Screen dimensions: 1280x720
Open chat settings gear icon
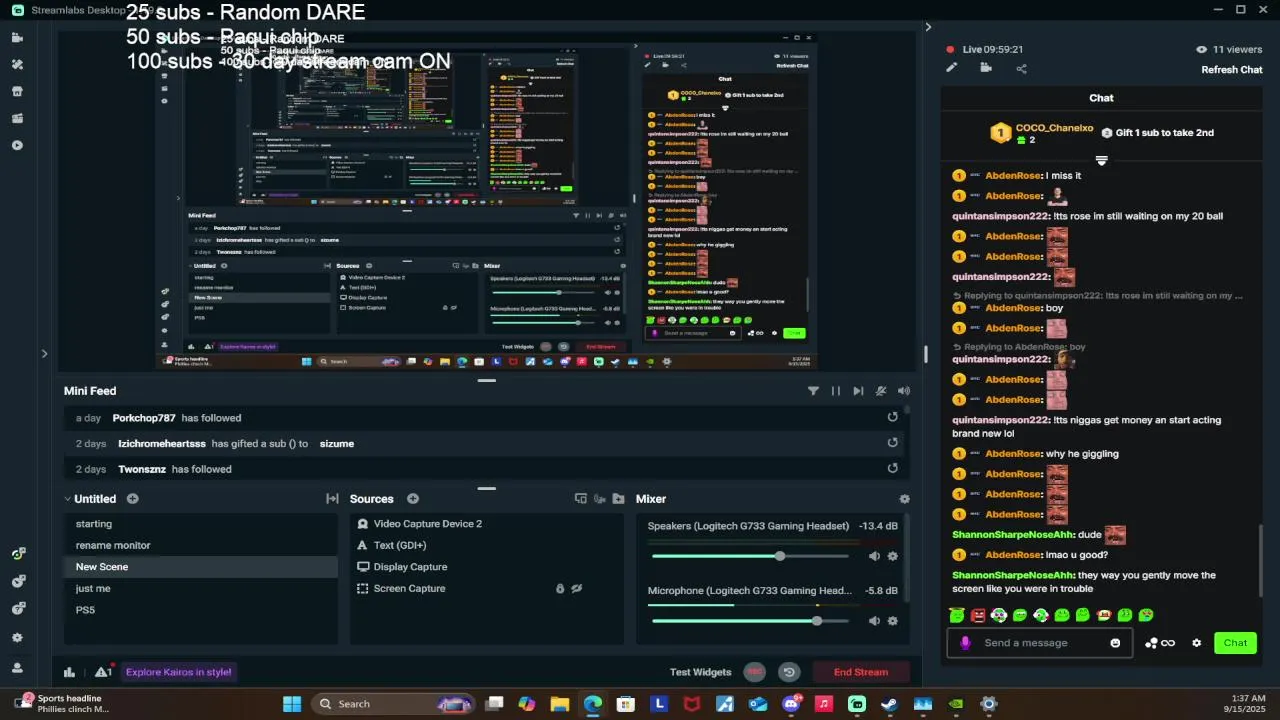[x=1196, y=643]
